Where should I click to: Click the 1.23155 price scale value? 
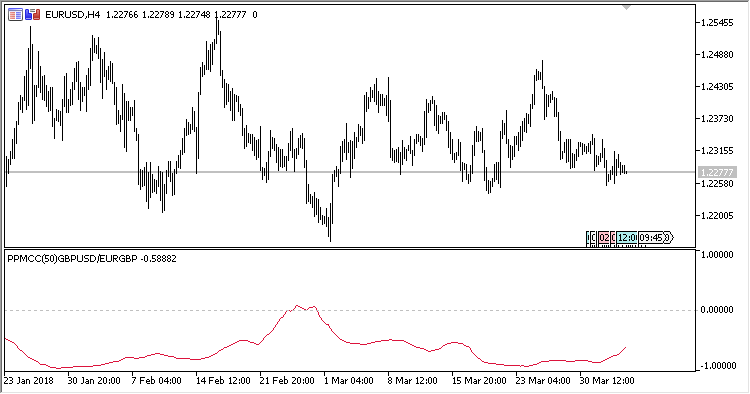click(717, 151)
